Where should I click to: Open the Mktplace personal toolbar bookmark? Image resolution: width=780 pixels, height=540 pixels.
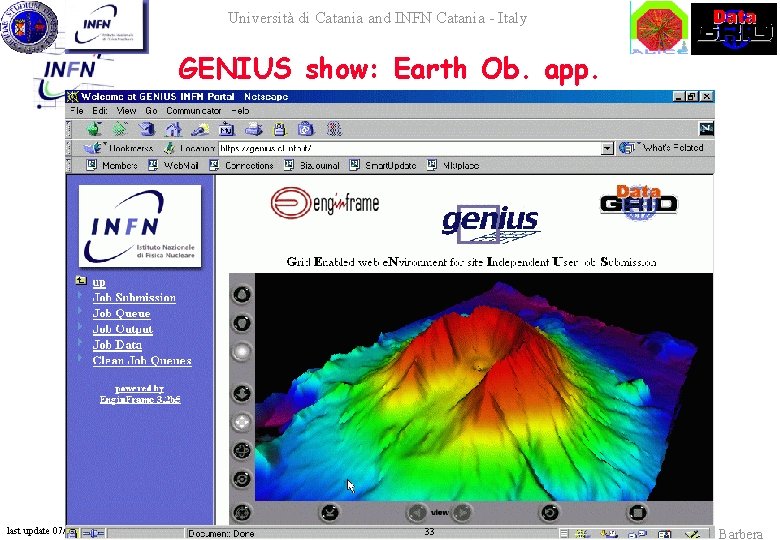pos(453,165)
